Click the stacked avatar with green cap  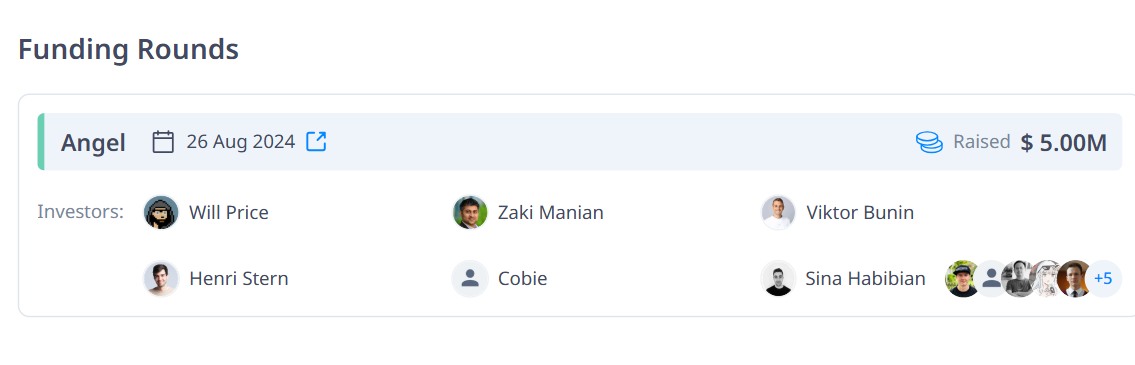coord(961,279)
